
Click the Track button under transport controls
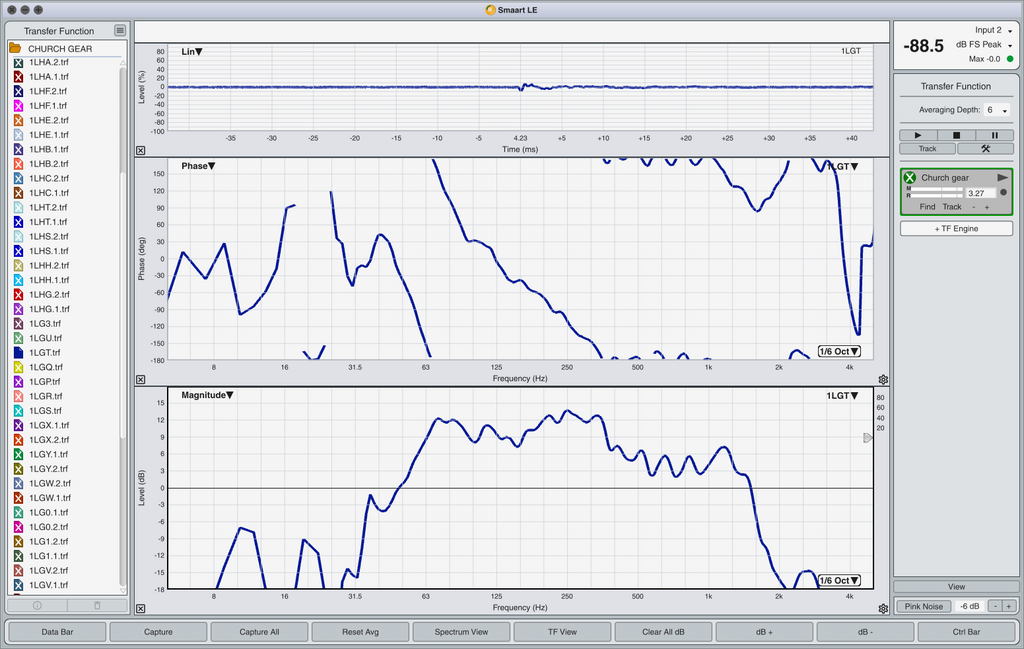(x=927, y=149)
